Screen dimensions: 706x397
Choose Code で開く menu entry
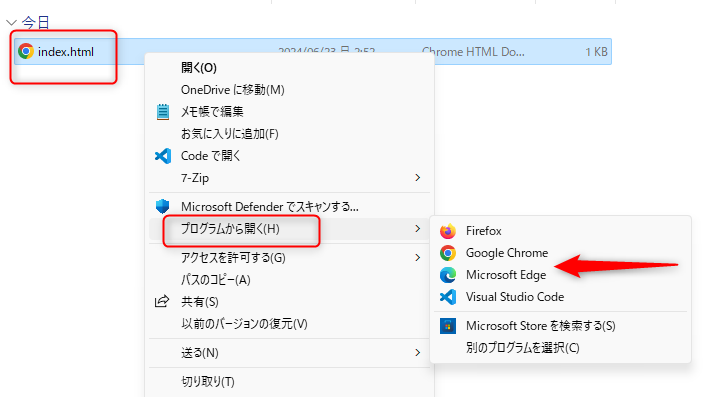pos(289,156)
